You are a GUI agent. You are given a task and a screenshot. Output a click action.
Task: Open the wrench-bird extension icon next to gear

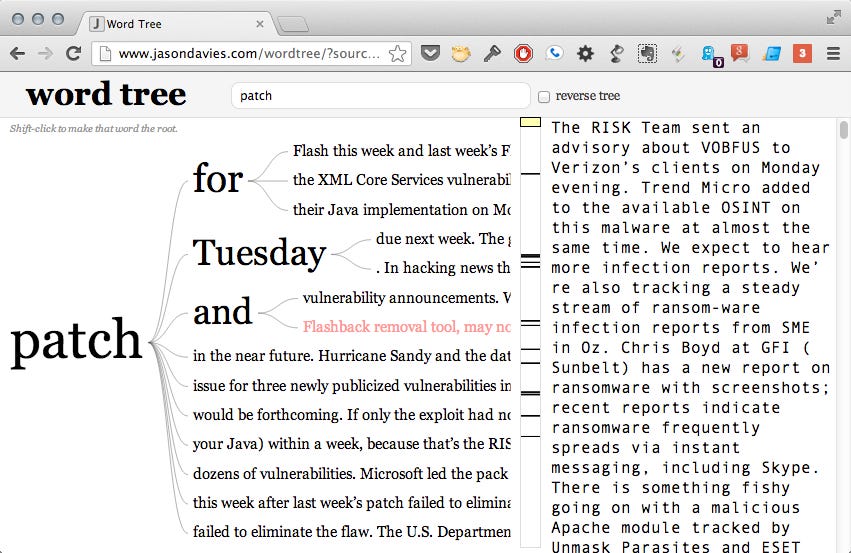(616, 53)
